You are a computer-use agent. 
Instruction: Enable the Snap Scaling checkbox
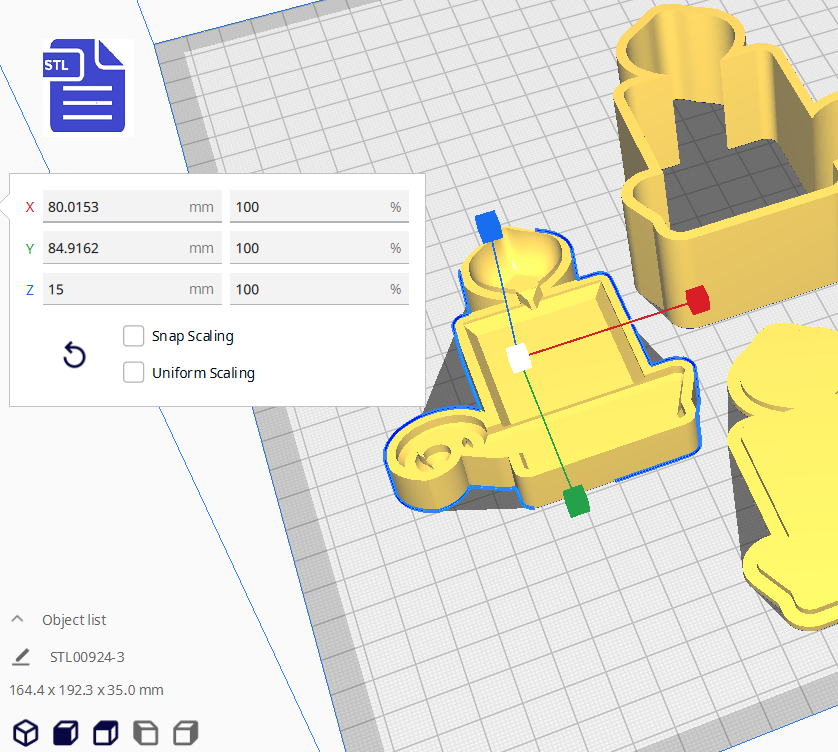click(133, 336)
